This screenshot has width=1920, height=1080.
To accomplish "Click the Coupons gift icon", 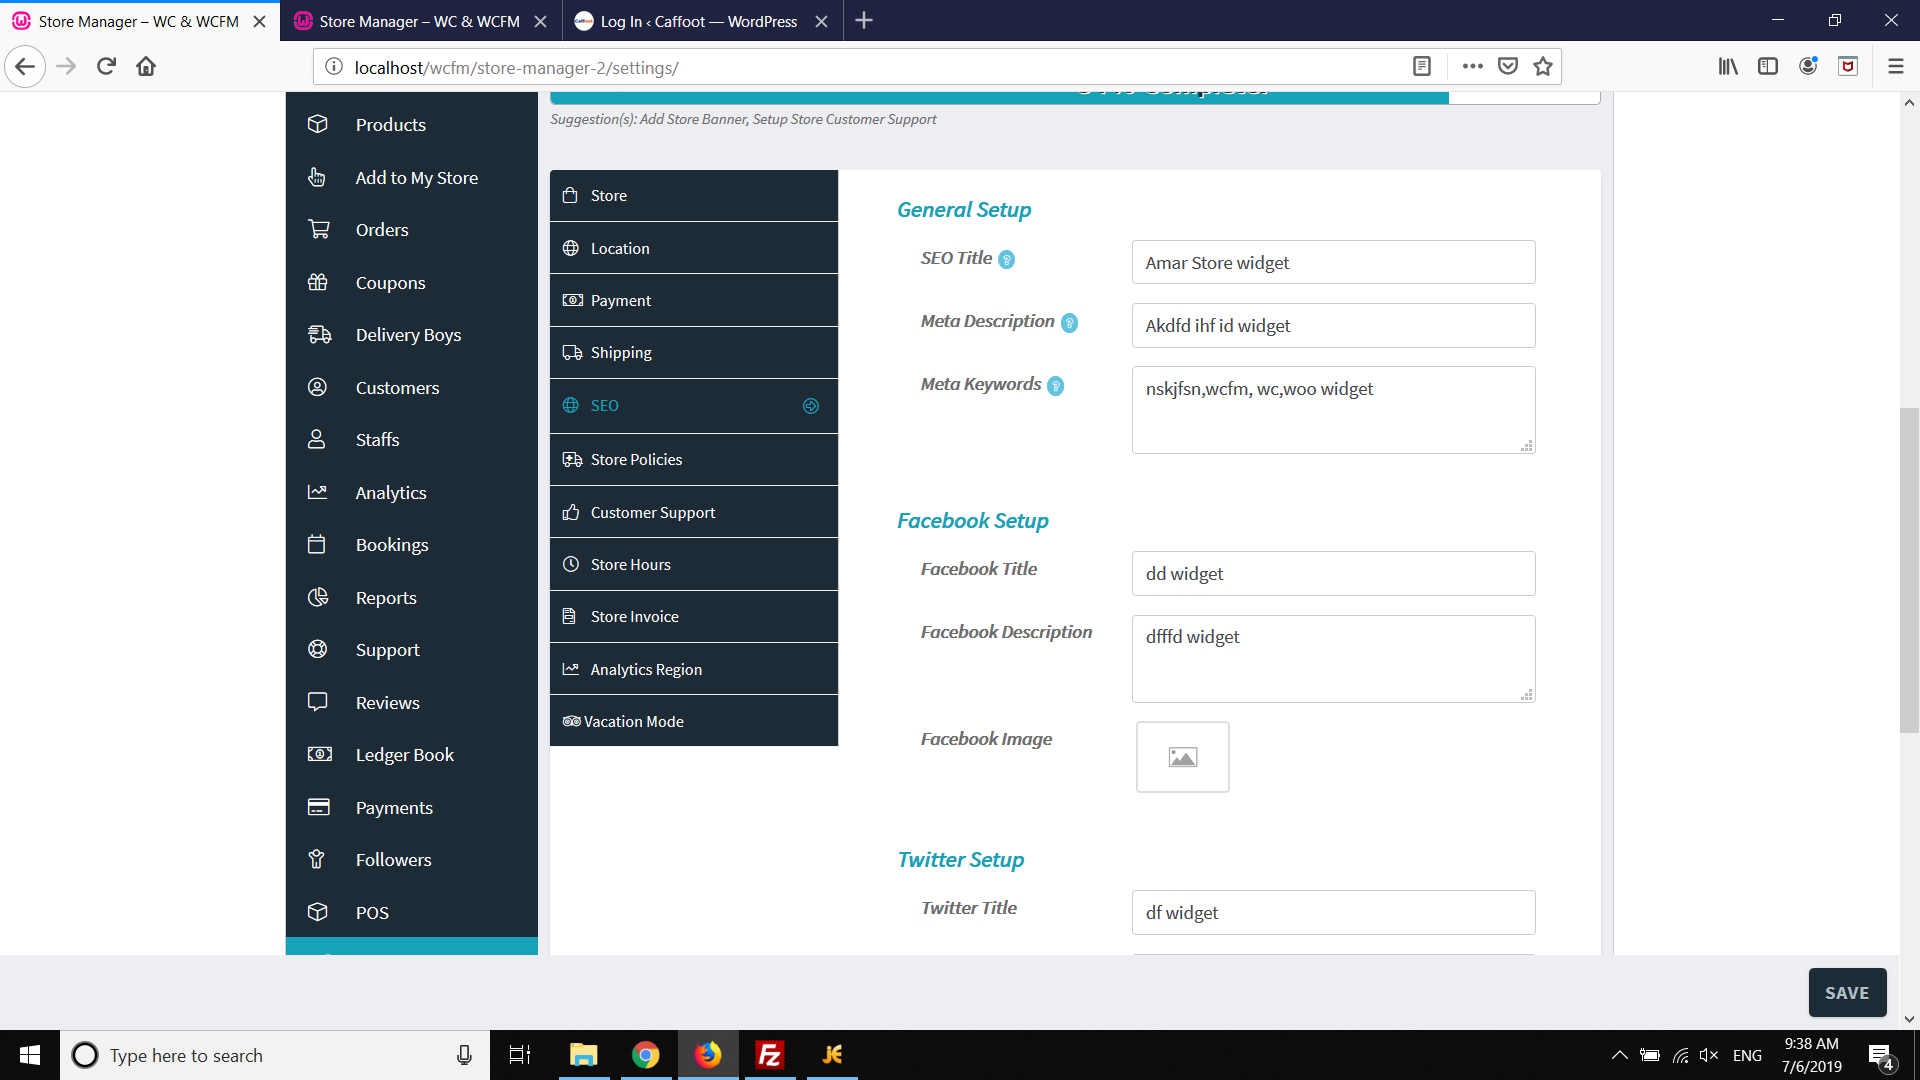I will (x=318, y=282).
